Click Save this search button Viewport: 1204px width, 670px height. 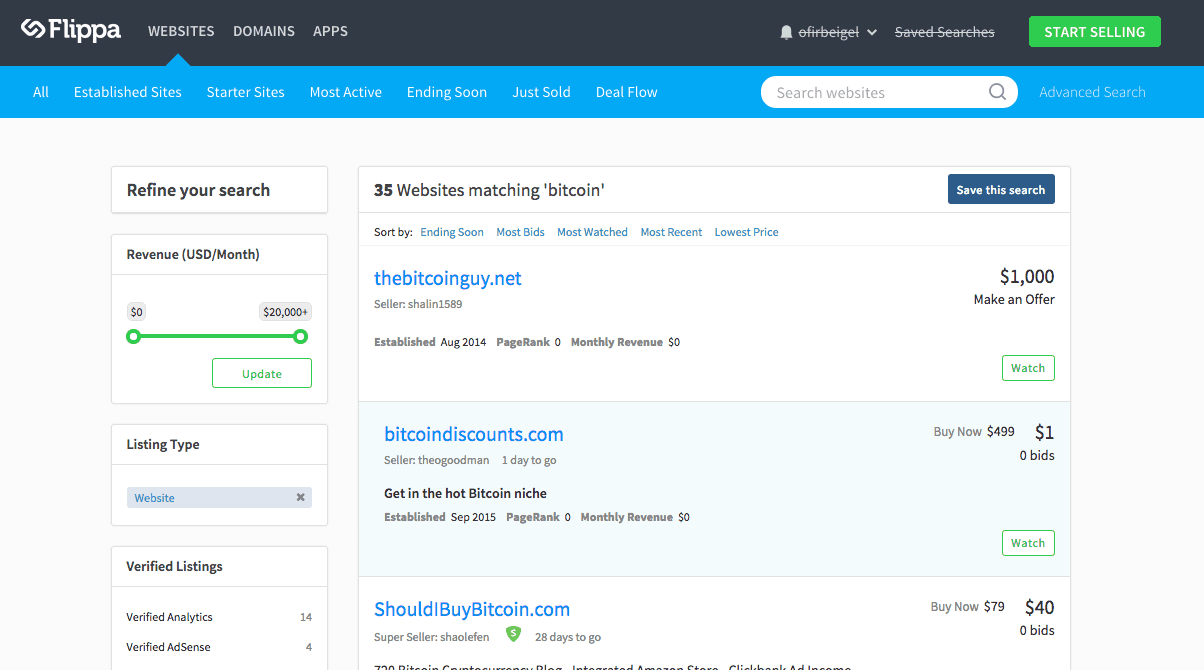(1001, 189)
